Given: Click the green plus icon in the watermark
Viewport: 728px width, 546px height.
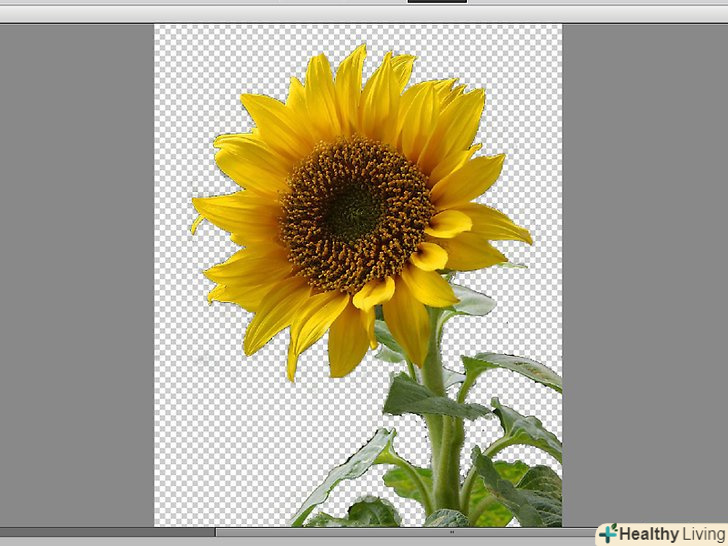Looking at the screenshot, I should [608, 535].
